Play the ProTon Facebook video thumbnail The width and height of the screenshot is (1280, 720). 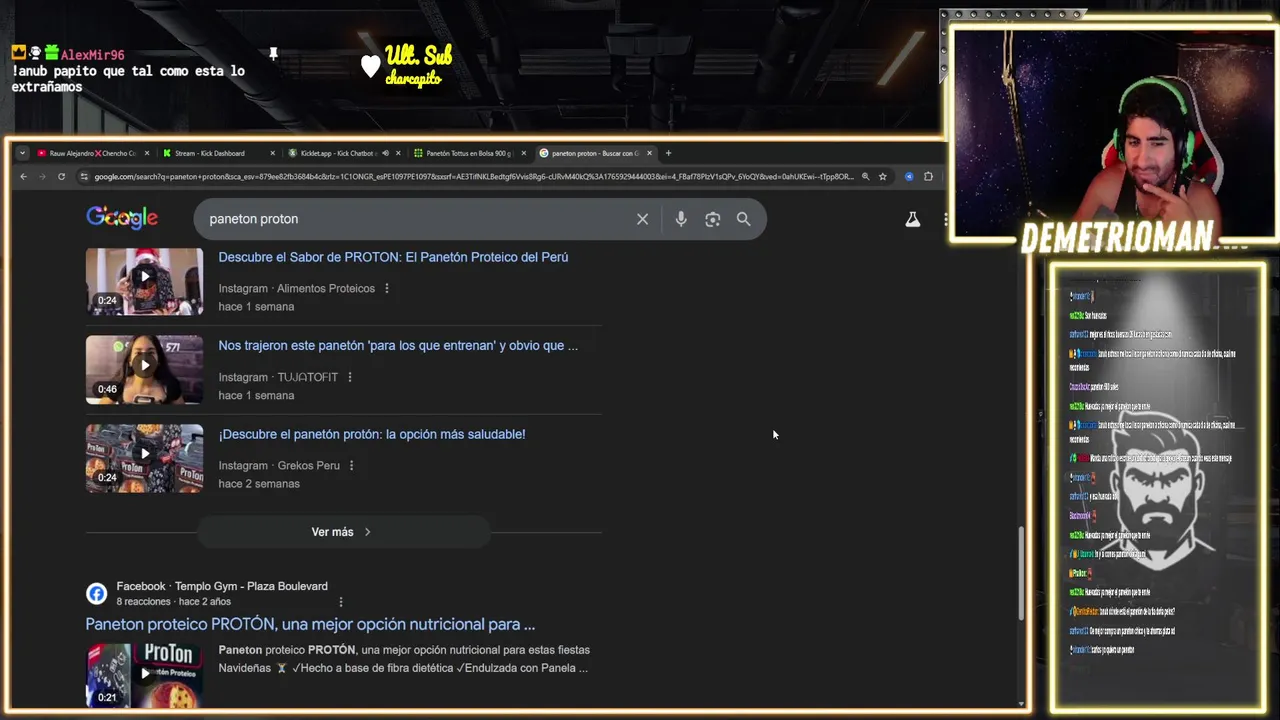point(144,675)
